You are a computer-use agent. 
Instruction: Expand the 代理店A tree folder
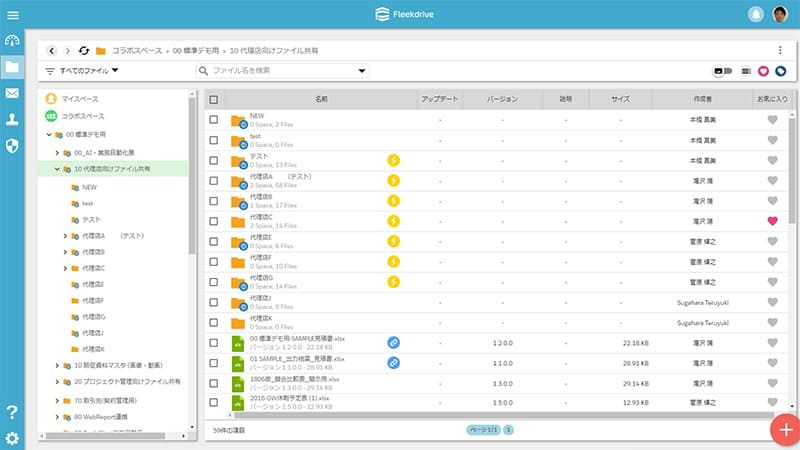[x=65, y=236]
